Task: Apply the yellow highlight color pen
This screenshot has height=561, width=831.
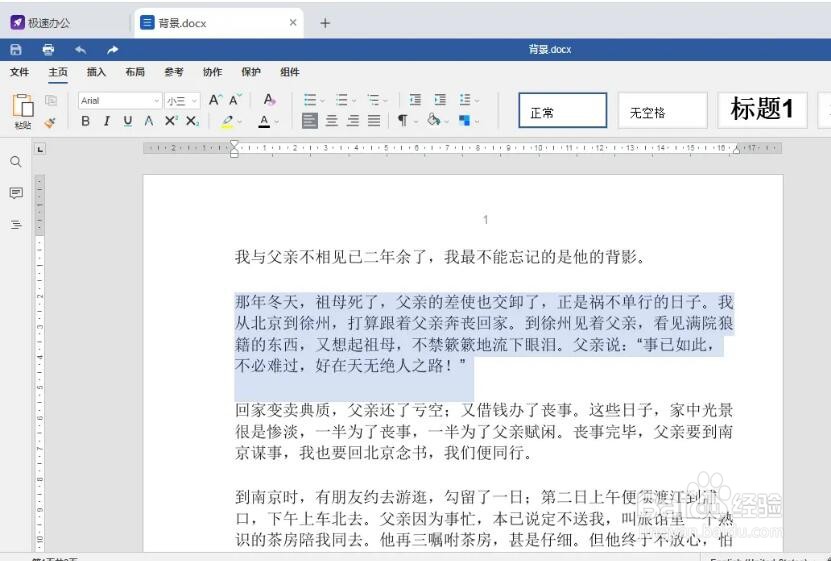Action: click(x=227, y=121)
